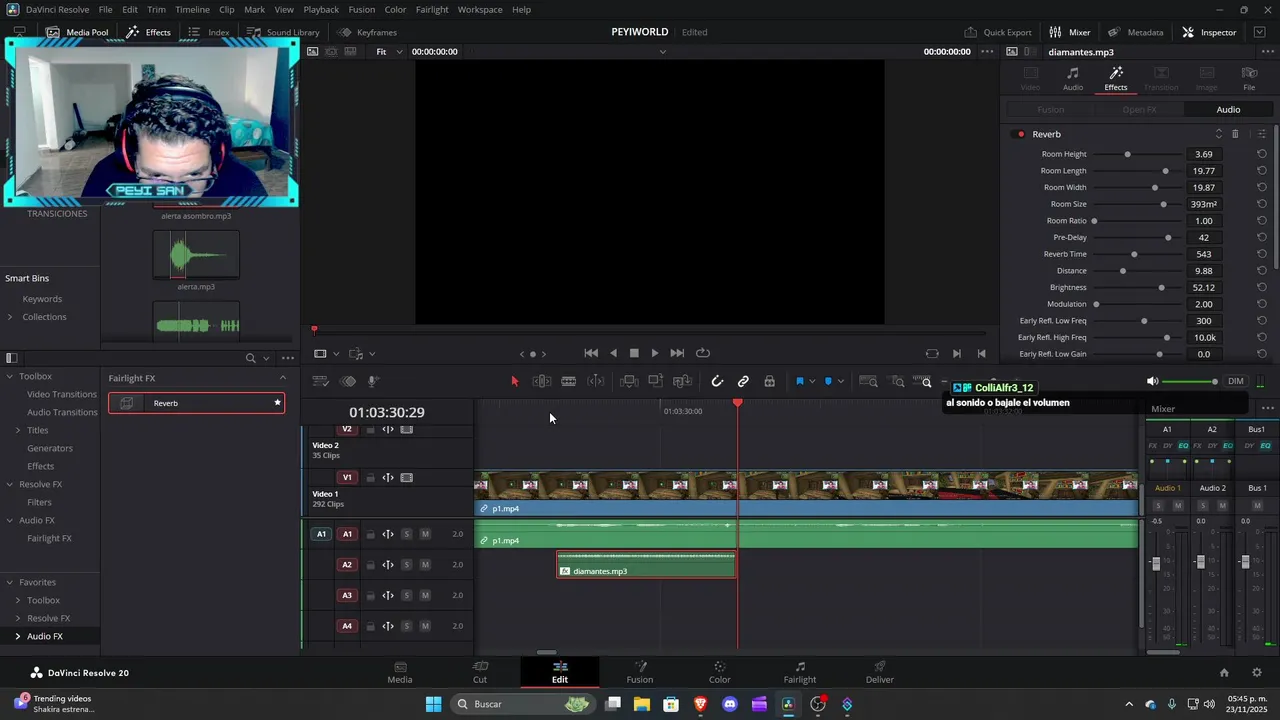Search effects with magnifier icon
Viewport: 1280px width, 720px height.
click(251, 358)
